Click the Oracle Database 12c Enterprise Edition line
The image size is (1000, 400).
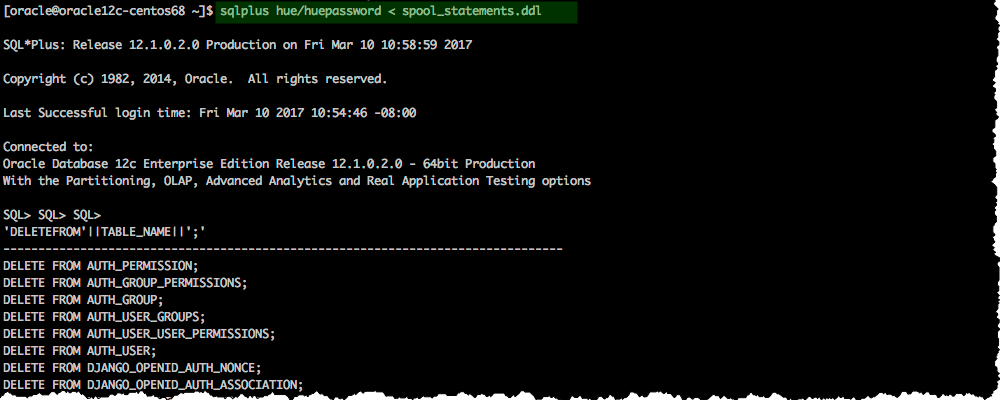point(269,164)
